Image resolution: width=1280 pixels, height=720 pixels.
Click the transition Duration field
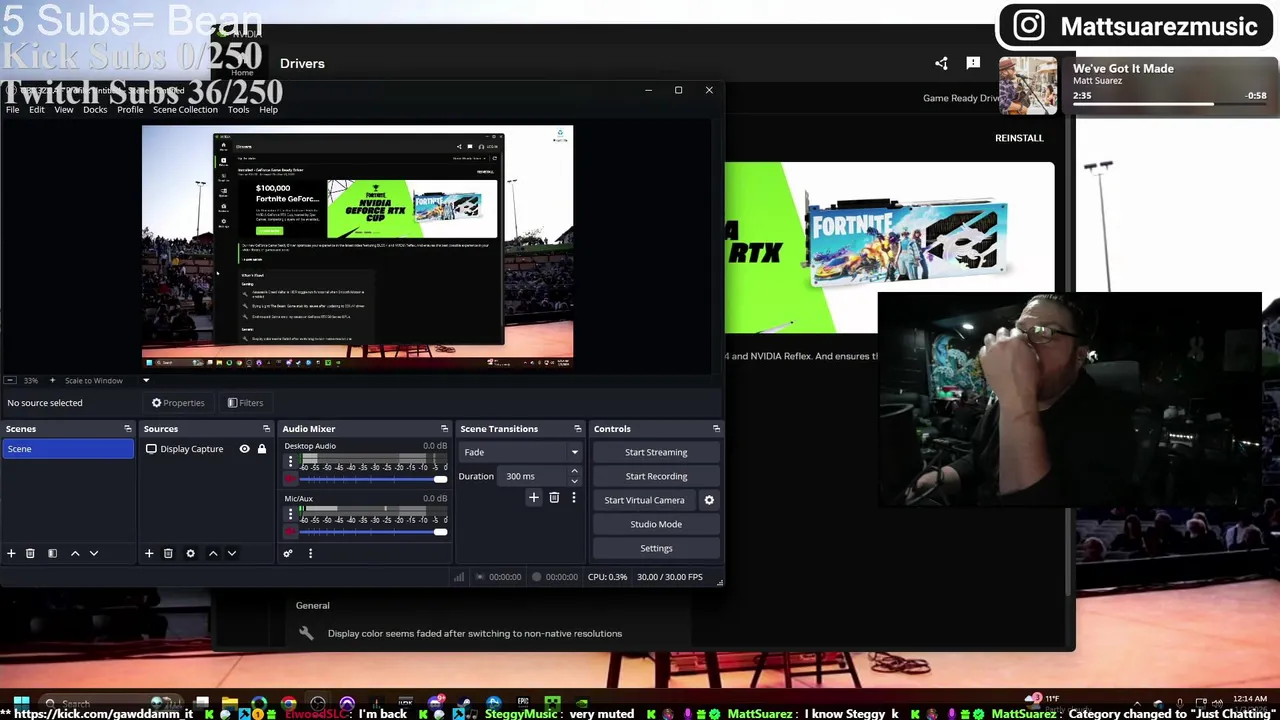(532, 476)
